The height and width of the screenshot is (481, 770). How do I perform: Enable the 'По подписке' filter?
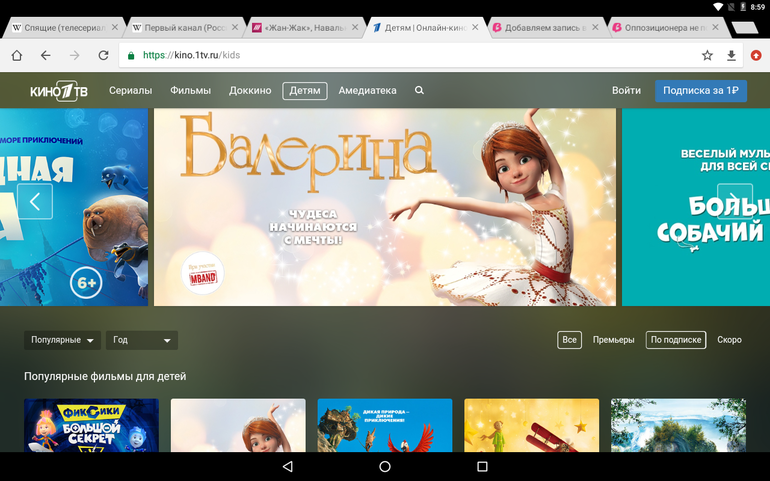(676, 340)
